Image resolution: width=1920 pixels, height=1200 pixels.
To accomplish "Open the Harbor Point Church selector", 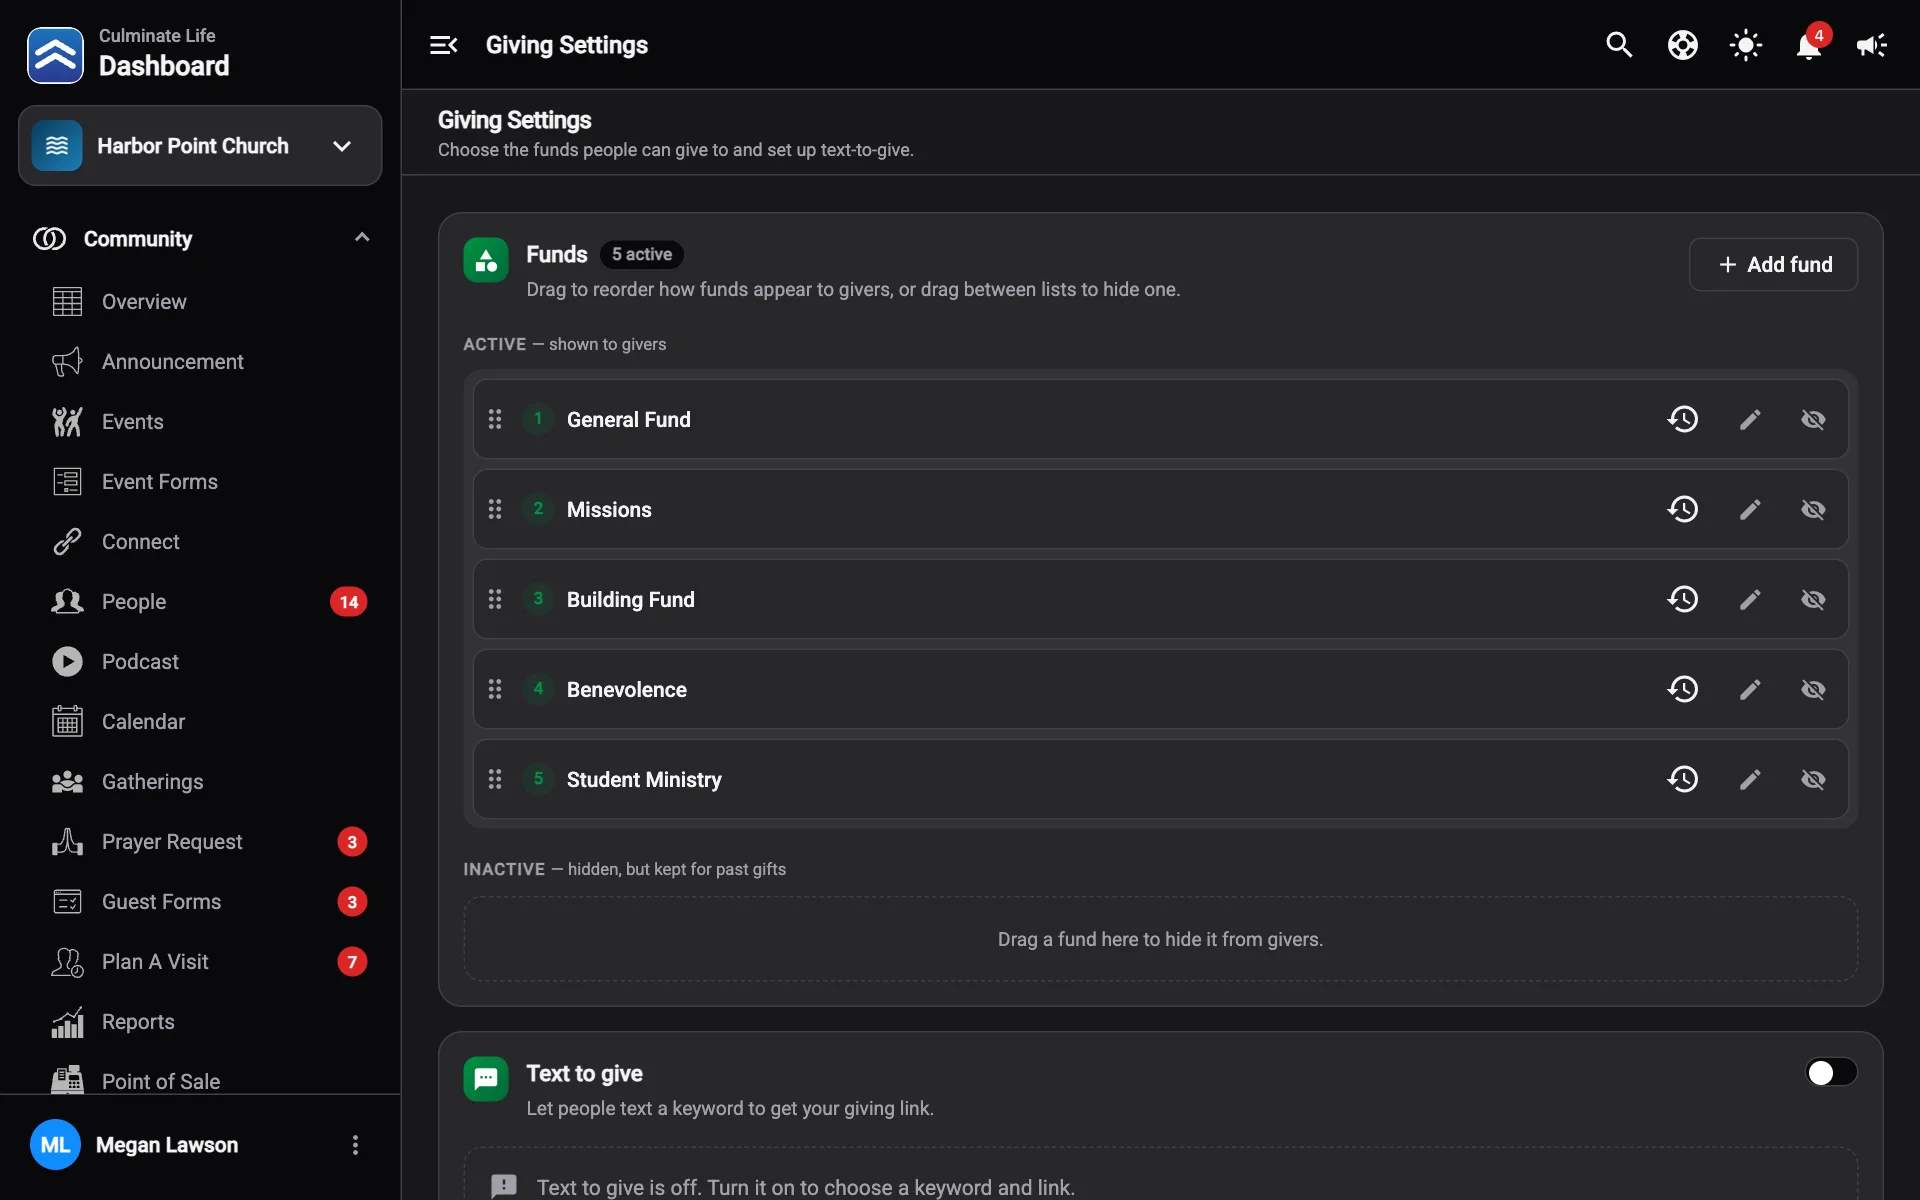I will point(200,146).
